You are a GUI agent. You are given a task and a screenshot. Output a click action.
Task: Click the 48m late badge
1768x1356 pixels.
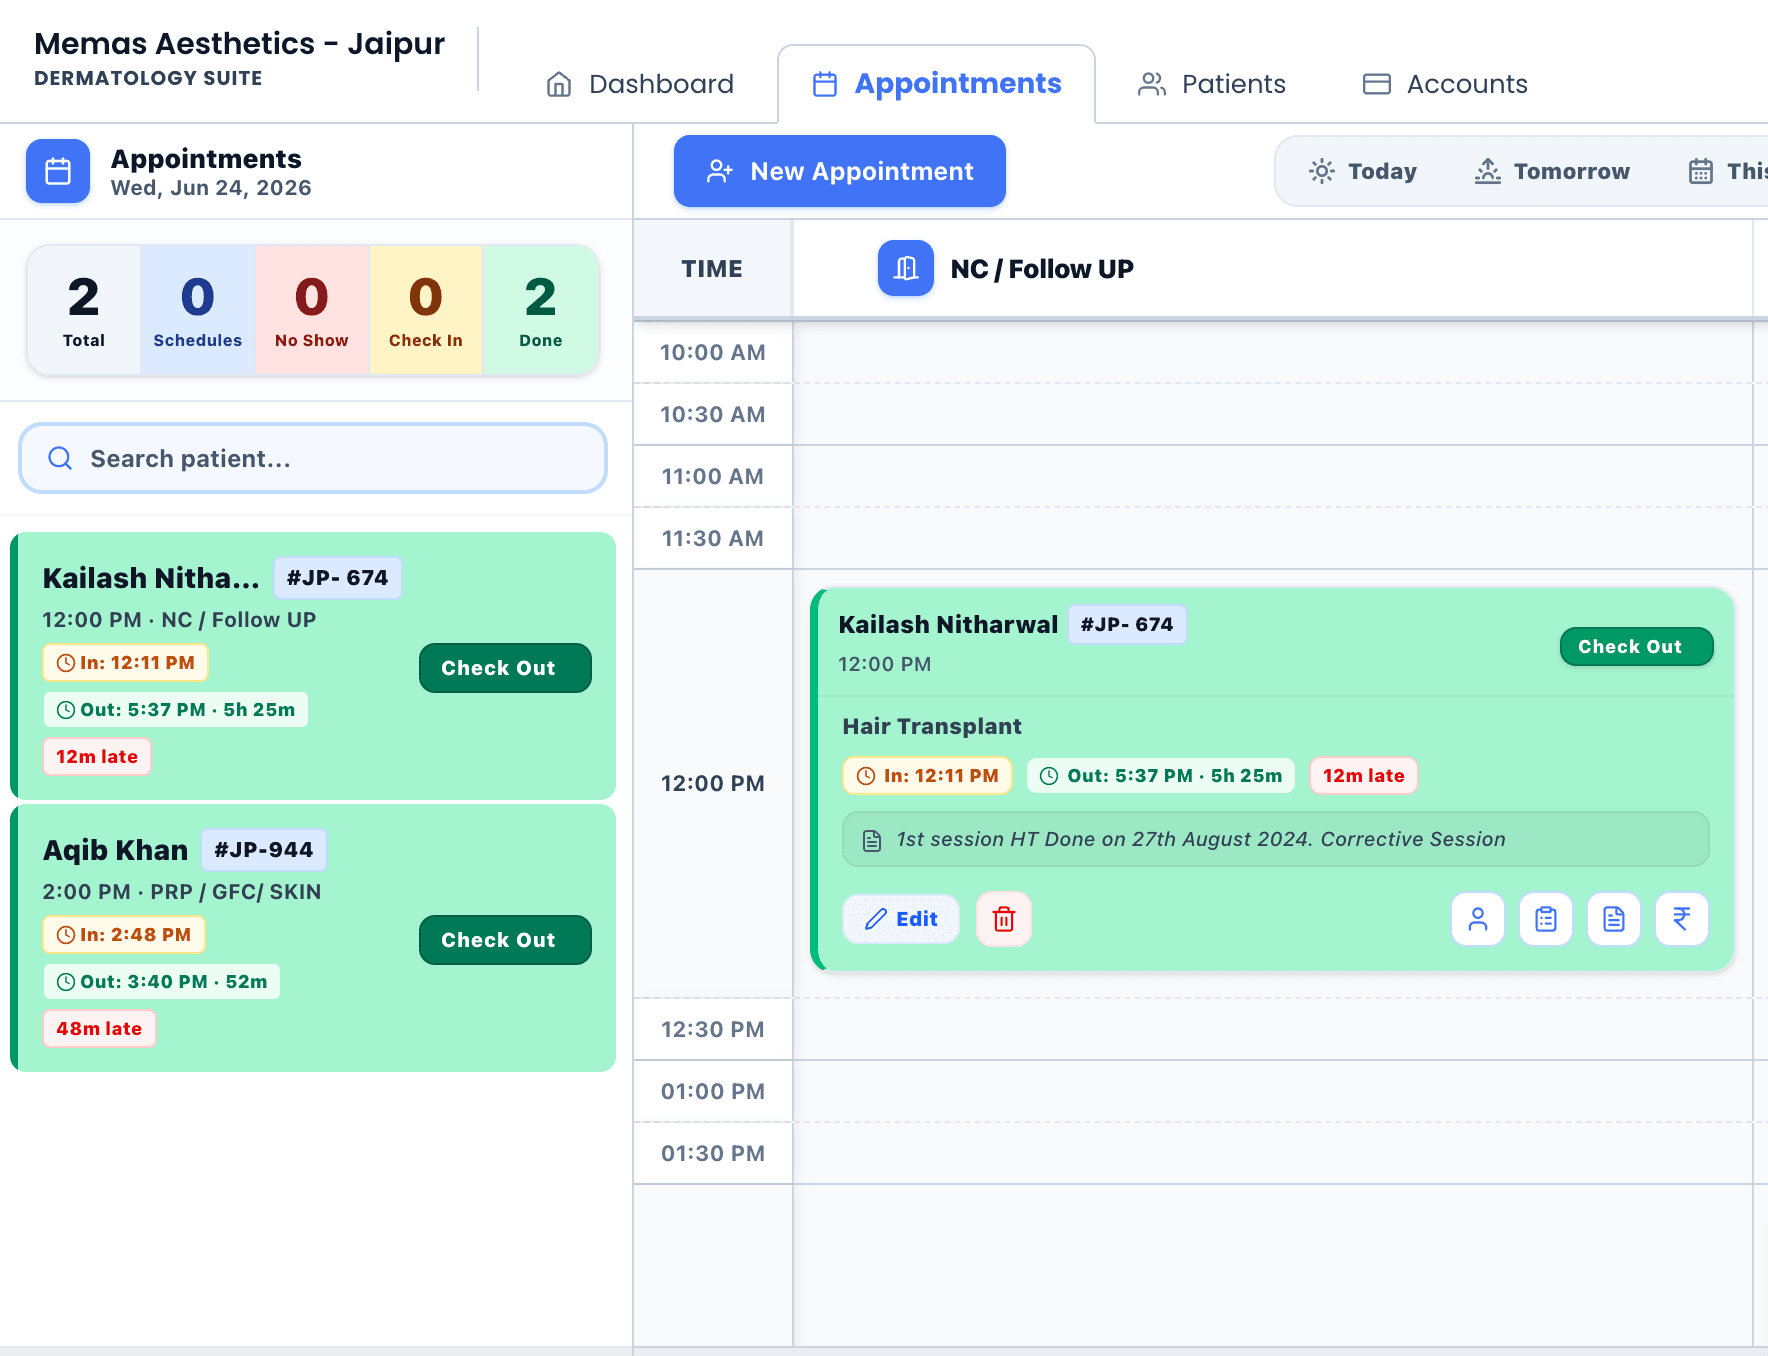click(99, 1029)
